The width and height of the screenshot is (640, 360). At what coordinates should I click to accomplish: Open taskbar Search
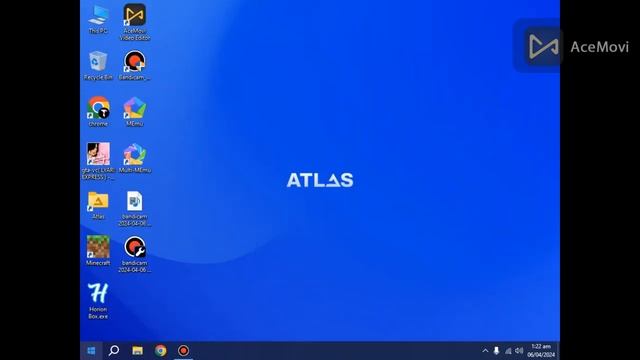pyautogui.click(x=114, y=351)
